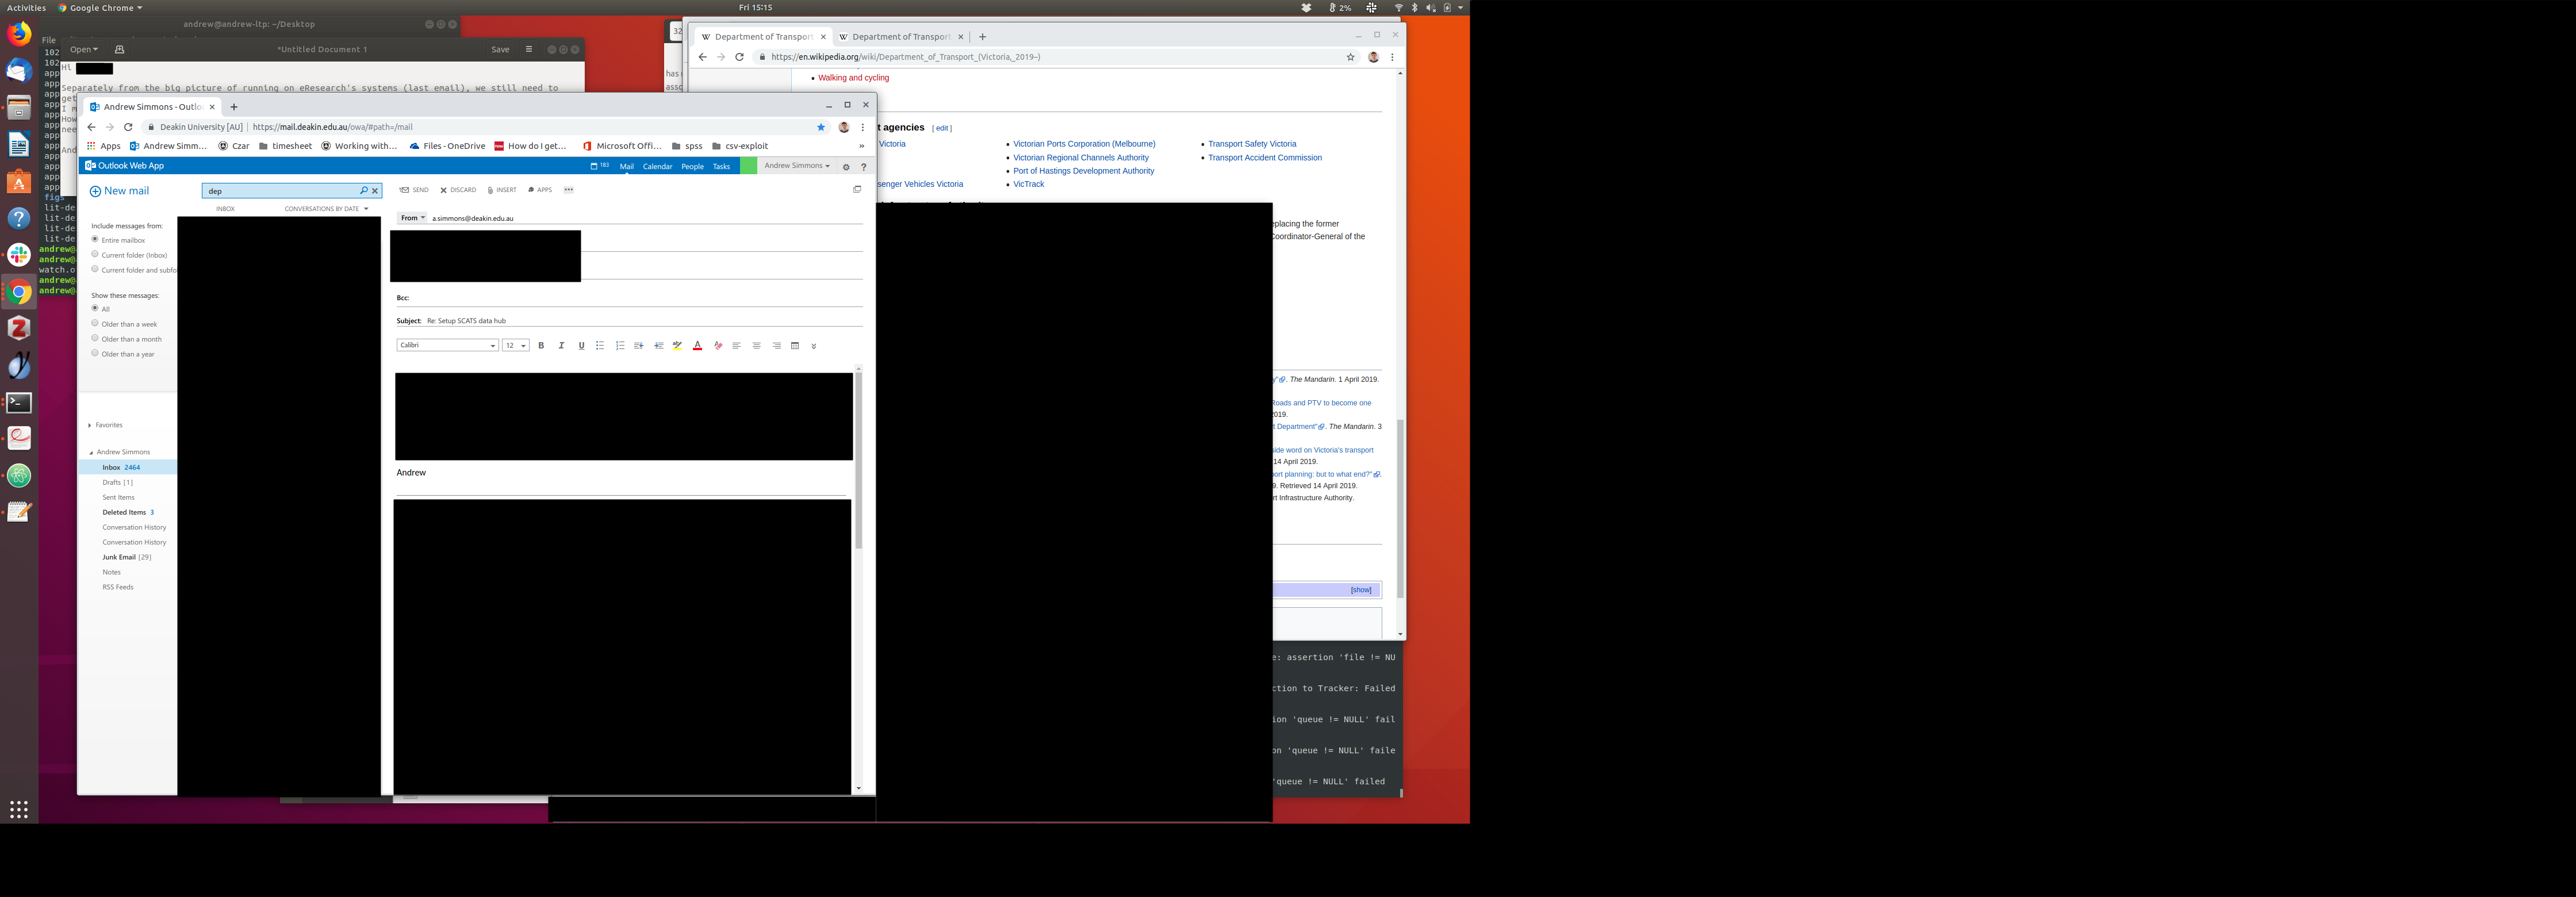Viewport: 2576px width, 897px height.
Task: Apply italic formatting to text
Action: 561,346
